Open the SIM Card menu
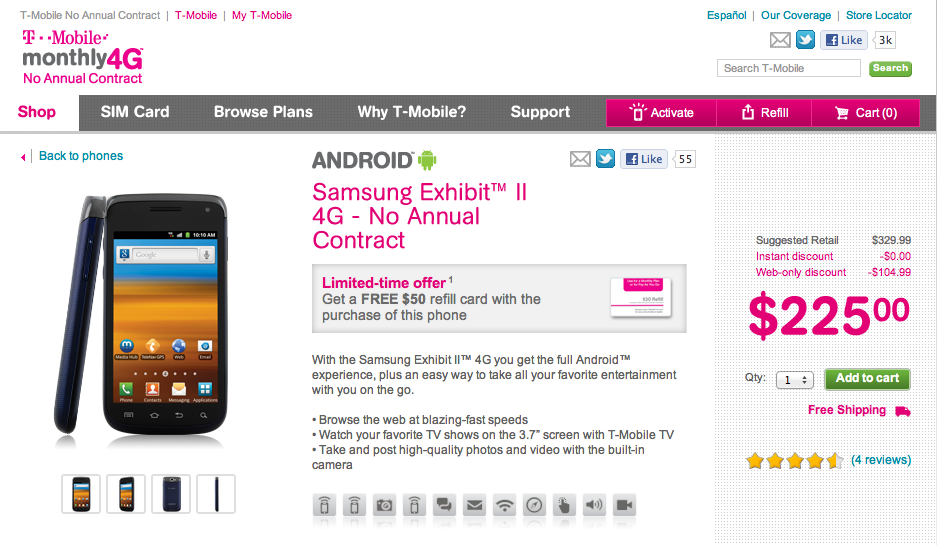937x545 pixels. point(135,112)
